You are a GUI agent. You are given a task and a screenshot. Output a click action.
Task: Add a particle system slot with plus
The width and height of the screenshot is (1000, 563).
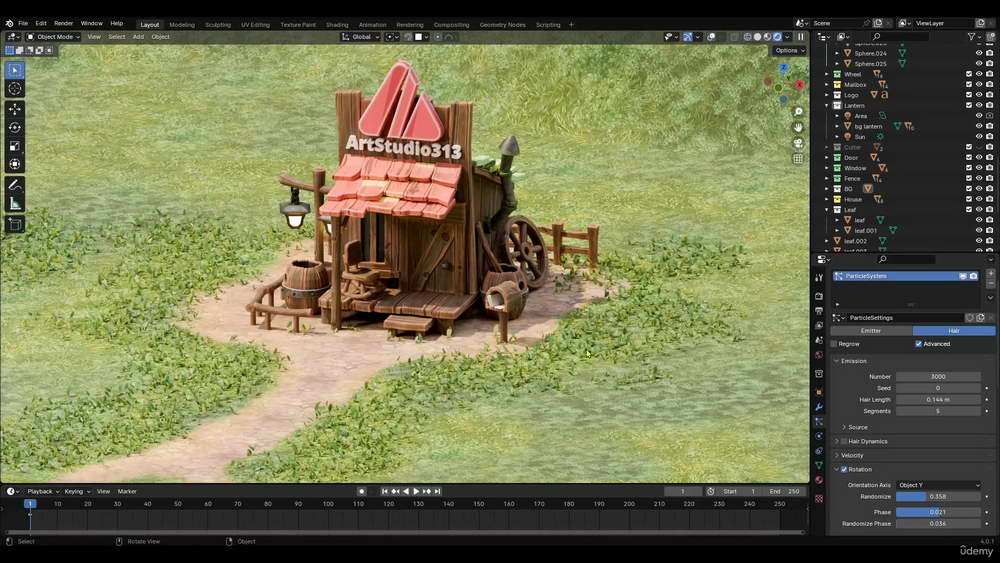pos(990,273)
